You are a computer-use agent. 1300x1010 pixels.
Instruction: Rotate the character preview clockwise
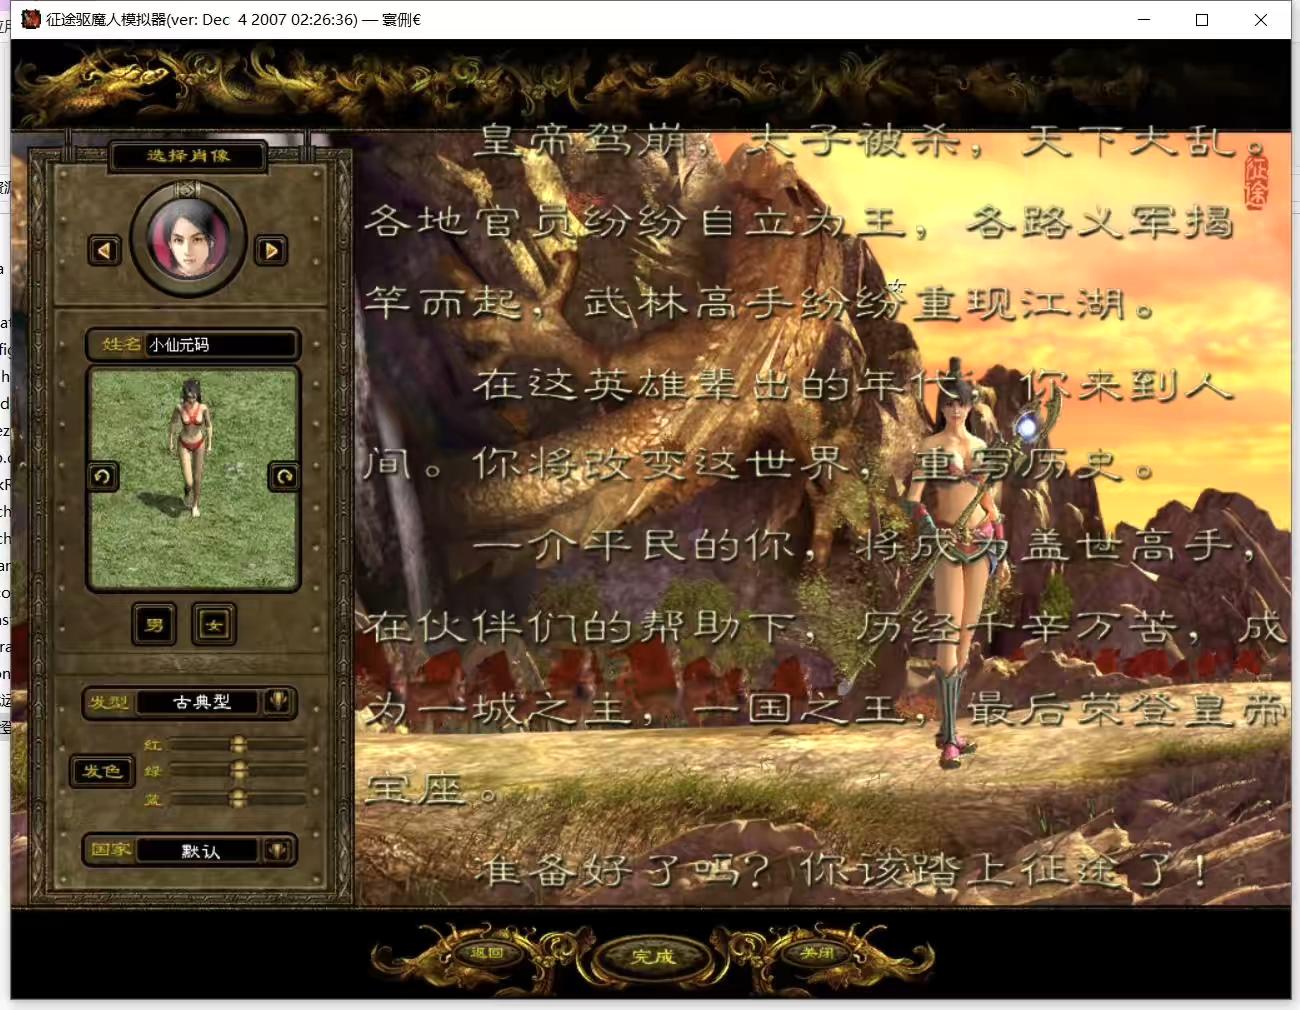tap(284, 476)
